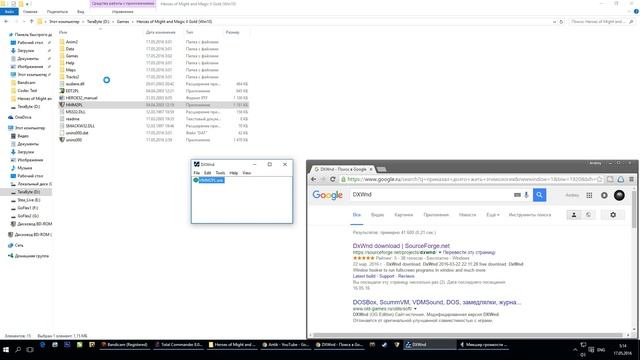This screenshot has width=640, height=360.
Task: Open the Windows Start button
Action: [x=6, y=350]
